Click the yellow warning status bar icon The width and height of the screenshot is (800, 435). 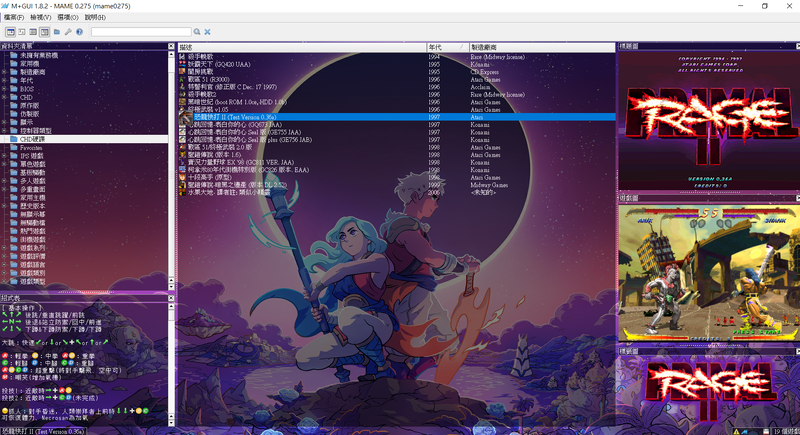[x=736, y=431]
